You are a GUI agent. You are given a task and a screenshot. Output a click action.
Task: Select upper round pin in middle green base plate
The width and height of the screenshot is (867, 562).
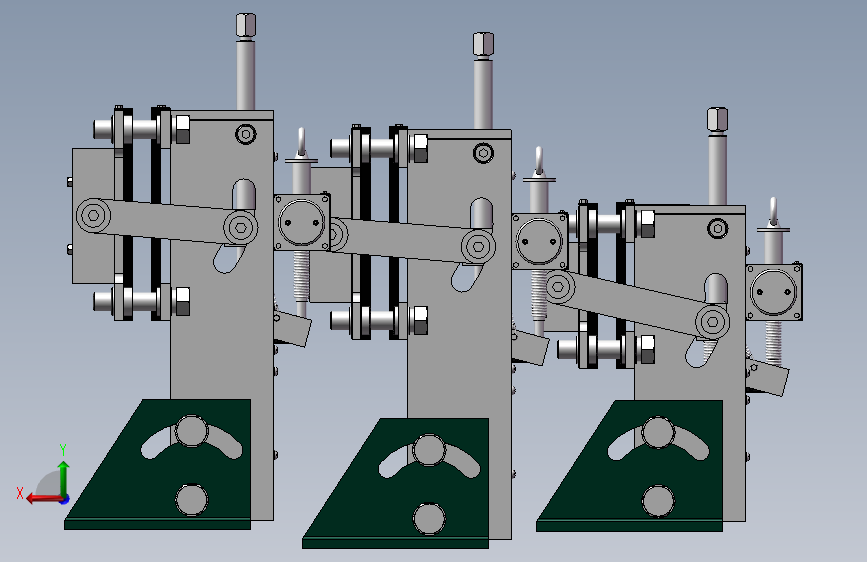pyautogui.click(x=429, y=450)
